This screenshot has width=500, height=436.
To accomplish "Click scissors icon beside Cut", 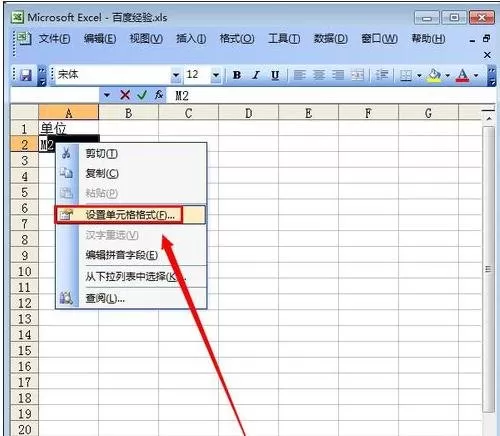I will click(66, 153).
